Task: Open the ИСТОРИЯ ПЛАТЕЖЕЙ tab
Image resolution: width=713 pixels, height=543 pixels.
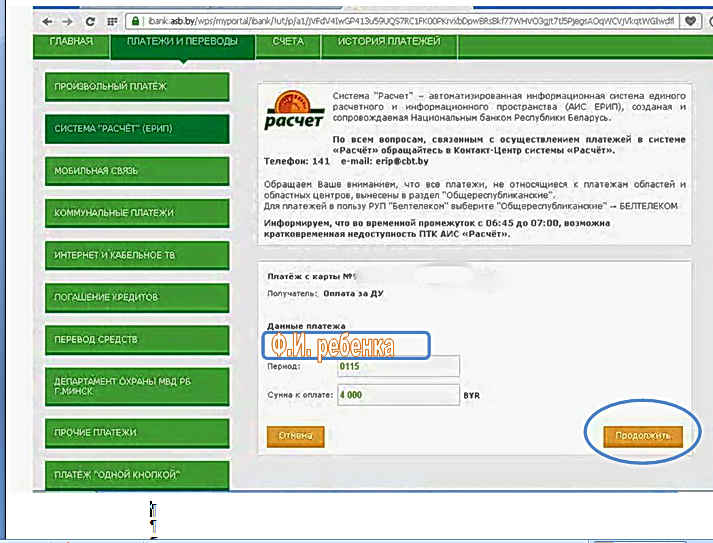Action: pos(388,42)
